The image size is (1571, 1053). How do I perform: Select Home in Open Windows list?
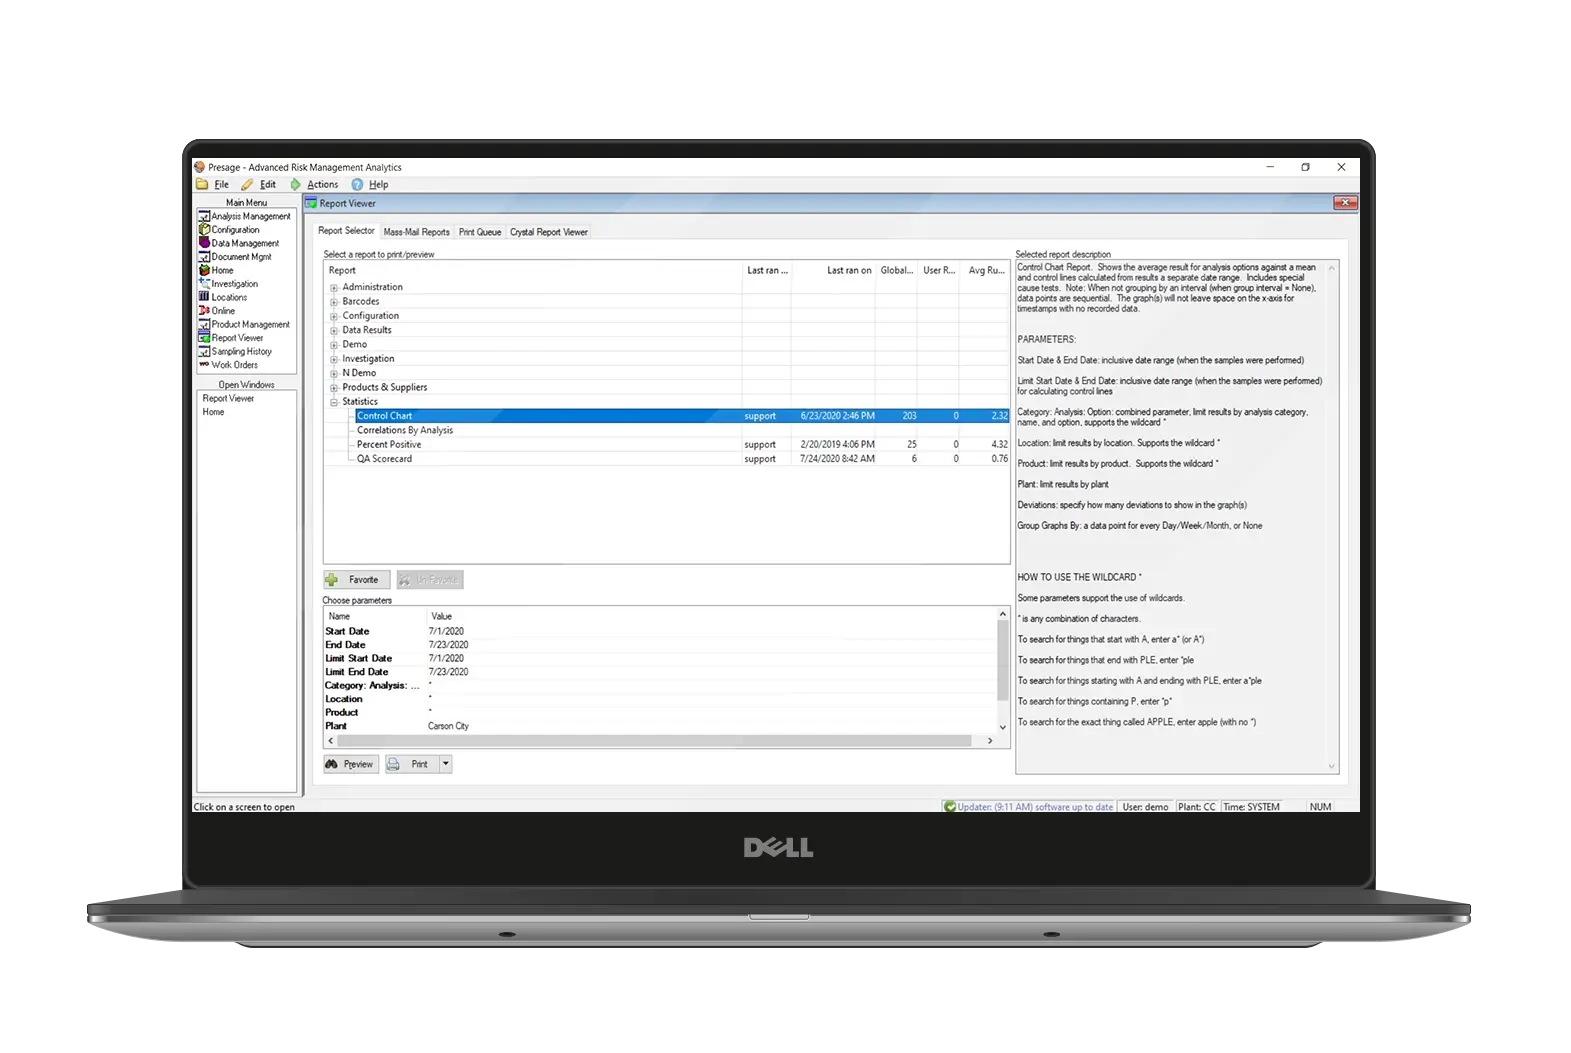tap(213, 412)
